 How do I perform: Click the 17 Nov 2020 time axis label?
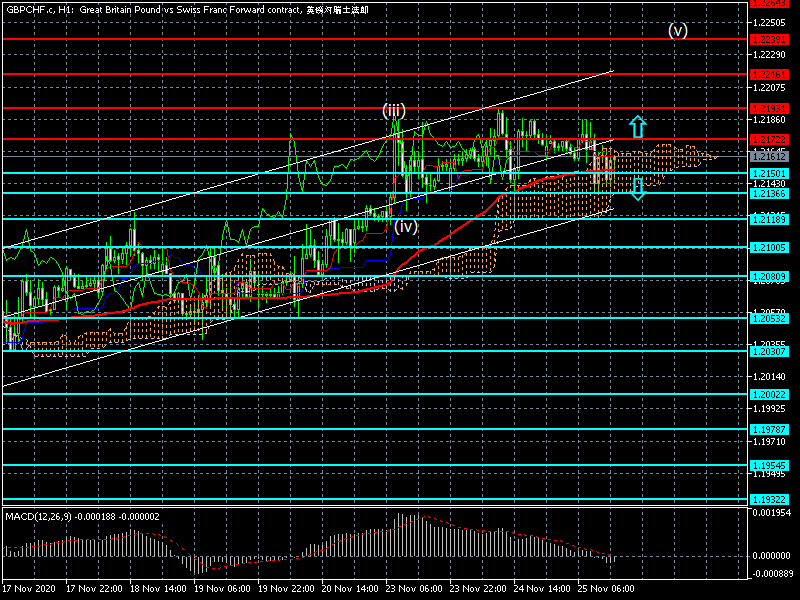tap(29, 588)
